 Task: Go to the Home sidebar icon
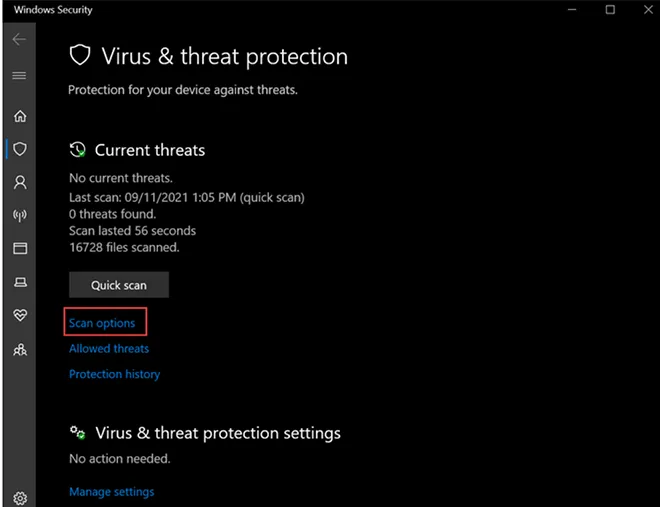(20, 116)
